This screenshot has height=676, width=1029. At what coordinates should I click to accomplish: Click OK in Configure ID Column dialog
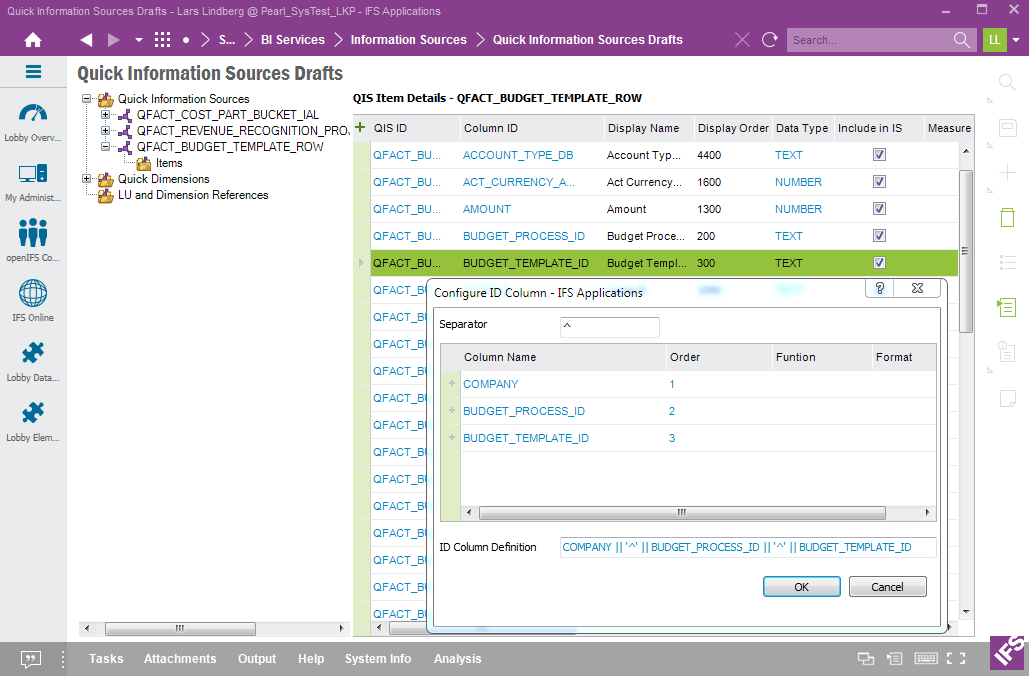coord(801,587)
